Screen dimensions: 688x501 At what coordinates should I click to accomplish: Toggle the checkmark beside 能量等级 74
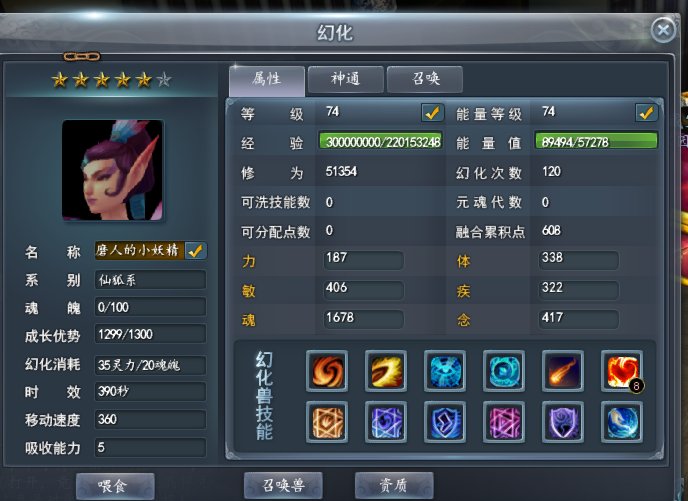tap(646, 113)
